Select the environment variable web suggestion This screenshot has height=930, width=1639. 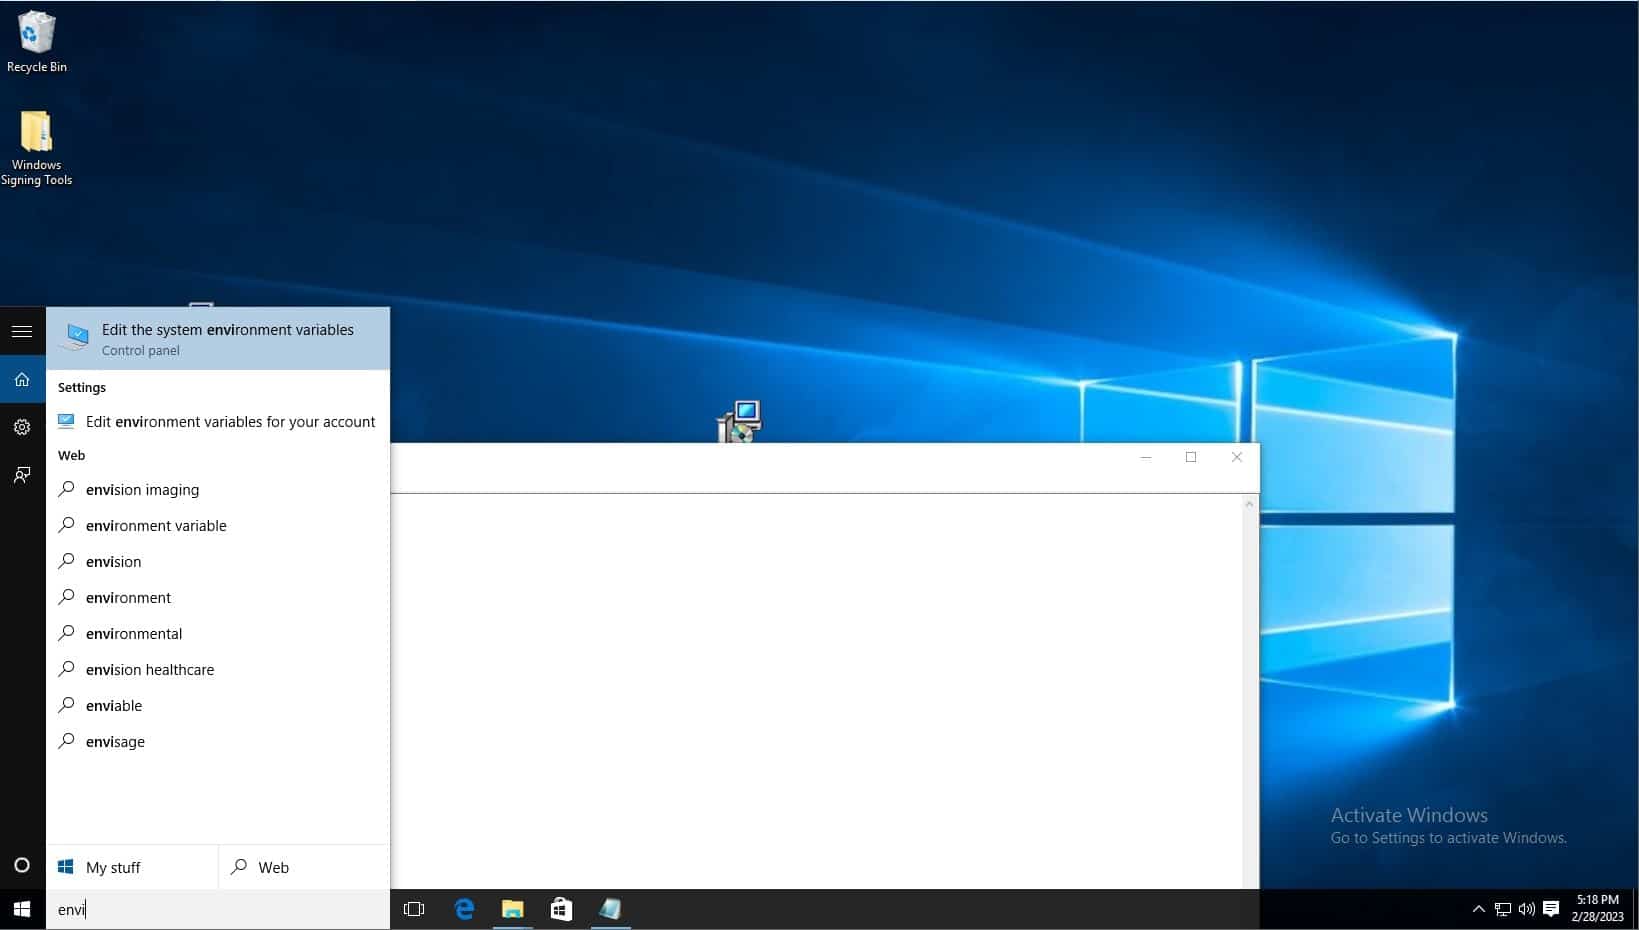pyautogui.click(x=156, y=526)
